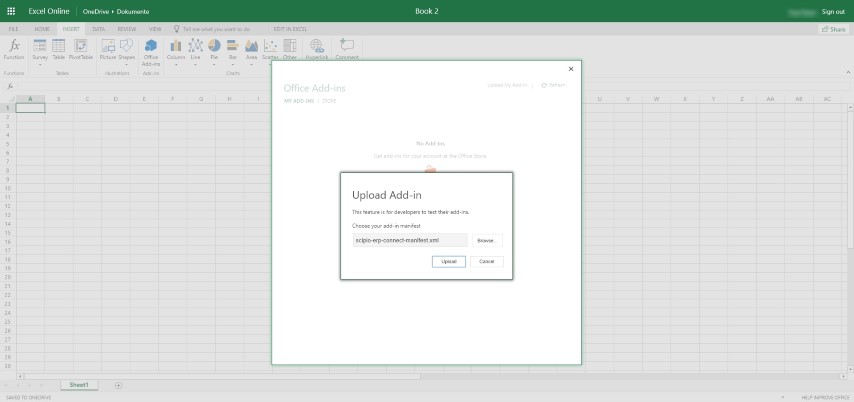The image size is (854, 402).
Task: Open the Office Add-ins ribbon icon
Action: [x=151, y=49]
